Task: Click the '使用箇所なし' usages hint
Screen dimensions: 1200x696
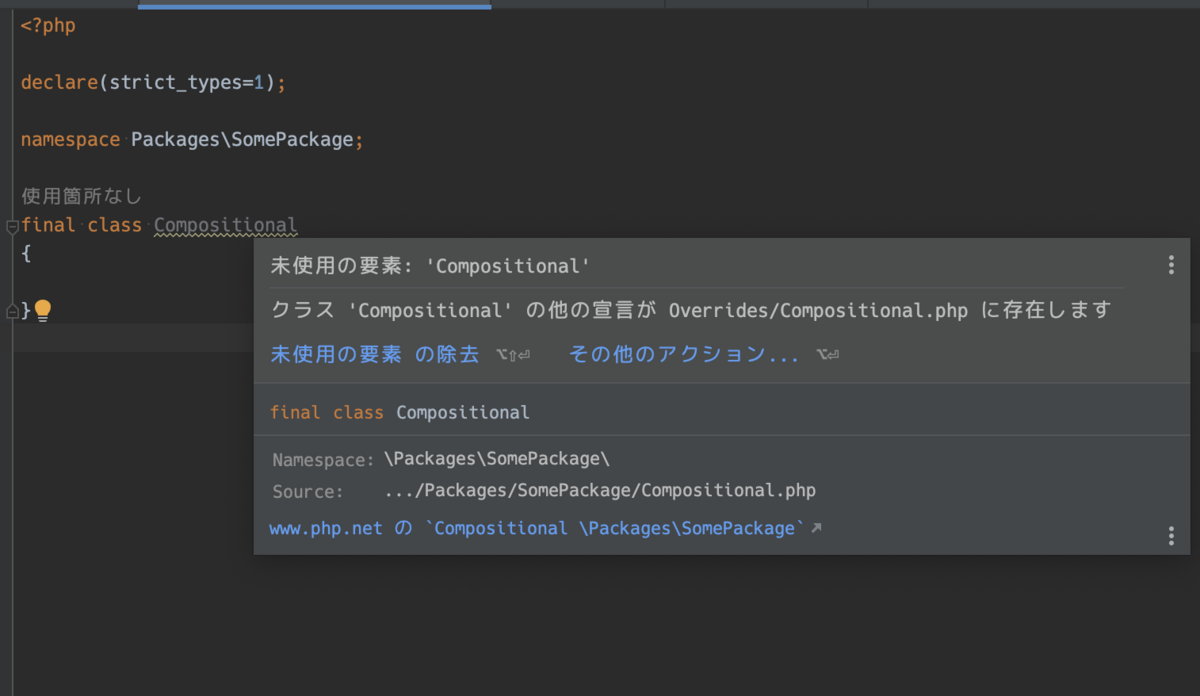Action: [x=81, y=196]
